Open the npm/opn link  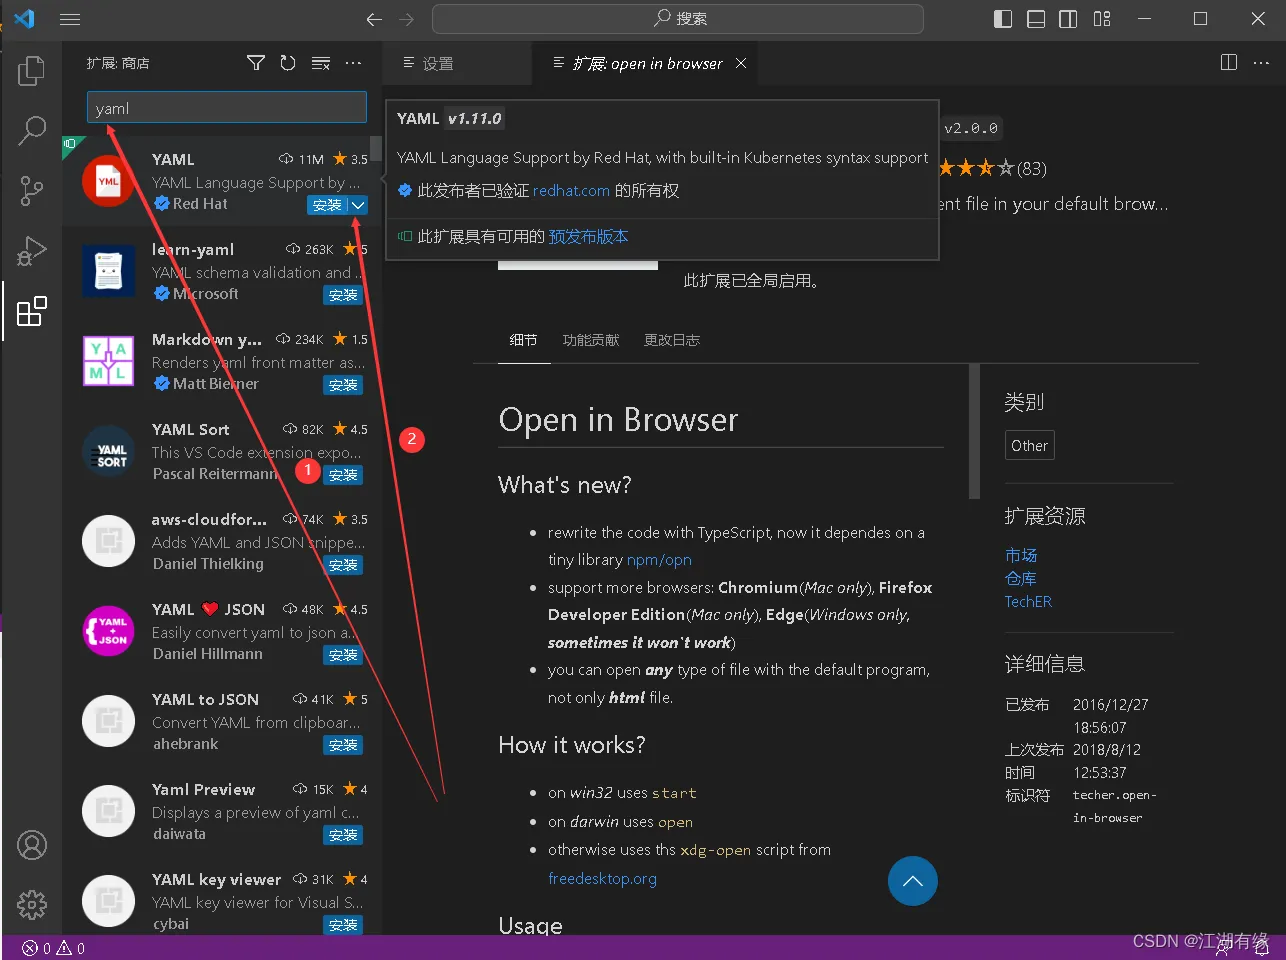pos(659,560)
